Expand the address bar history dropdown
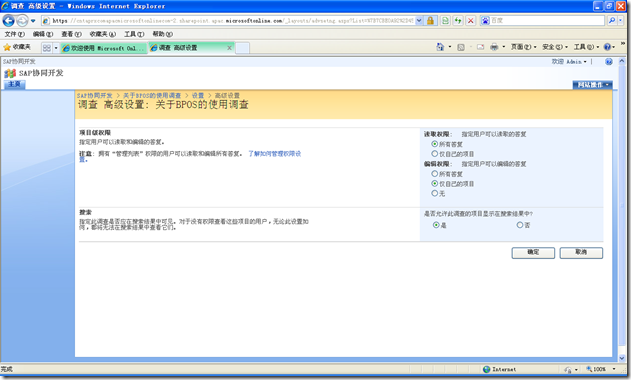This screenshot has height=380, width=631. (419, 21)
